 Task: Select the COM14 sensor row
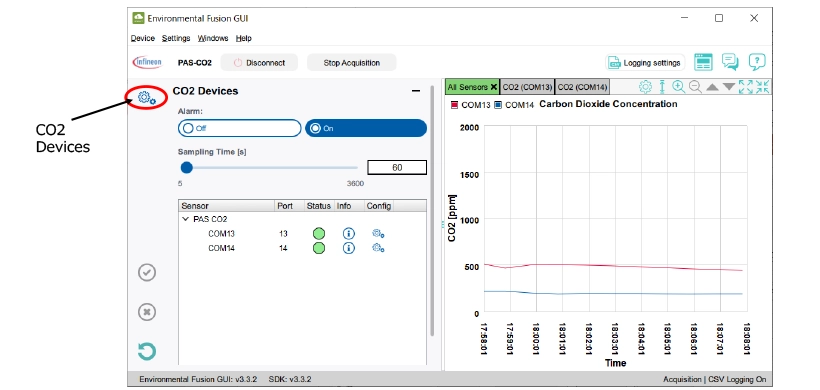tap(302, 248)
